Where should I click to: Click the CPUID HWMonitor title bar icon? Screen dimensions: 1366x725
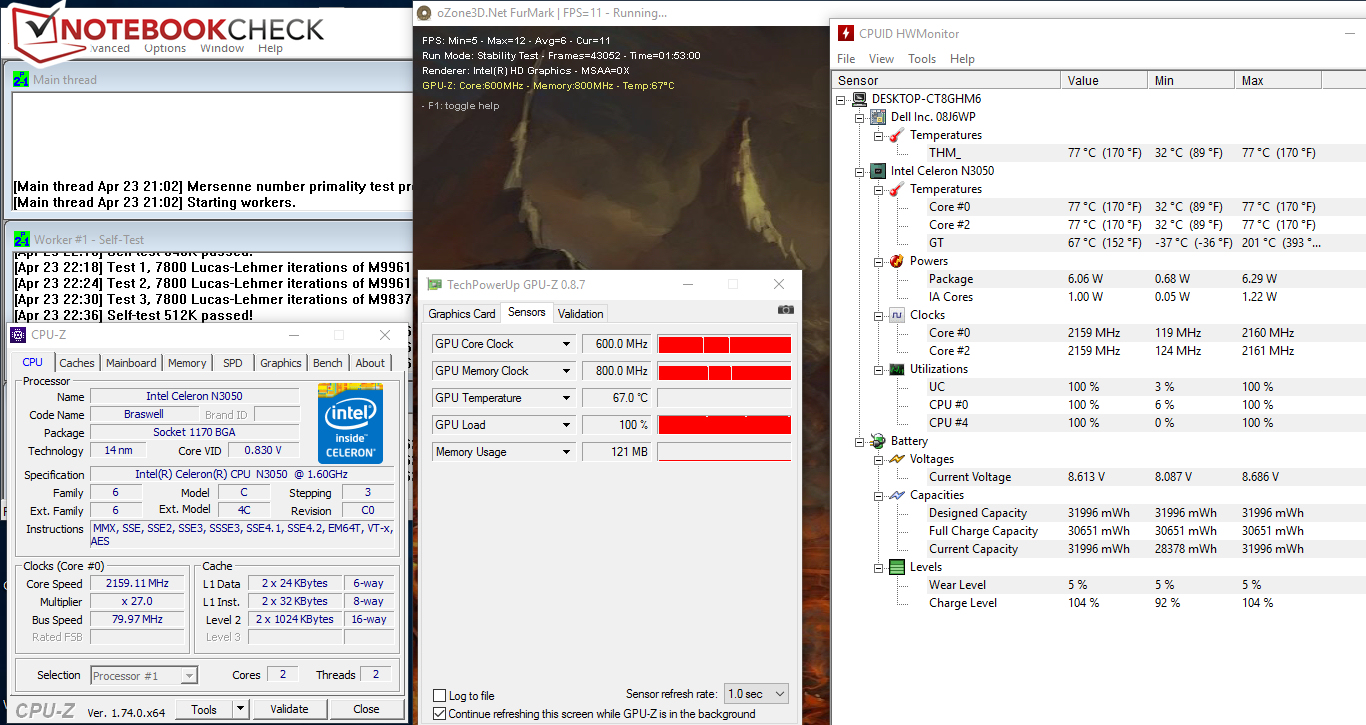[846, 33]
